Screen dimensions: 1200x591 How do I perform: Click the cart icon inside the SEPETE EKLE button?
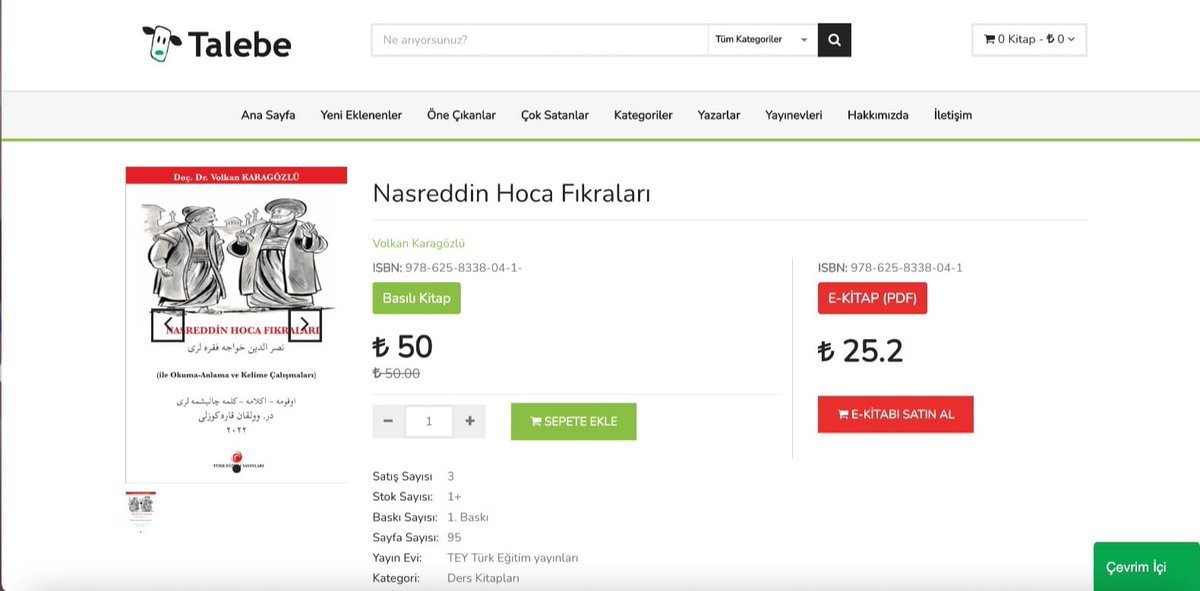pyautogui.click(x=537, y=421)
